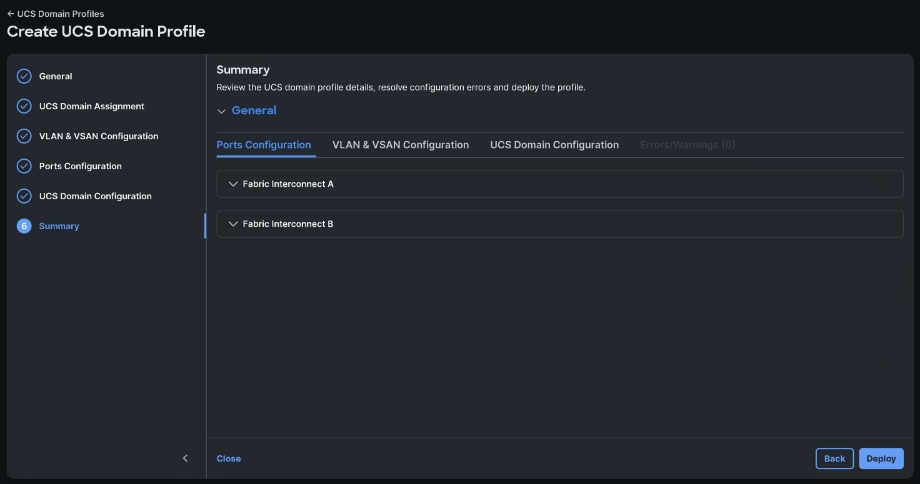Click the UCS Domain Configuration checkmark icon

(x=24, y=196)
